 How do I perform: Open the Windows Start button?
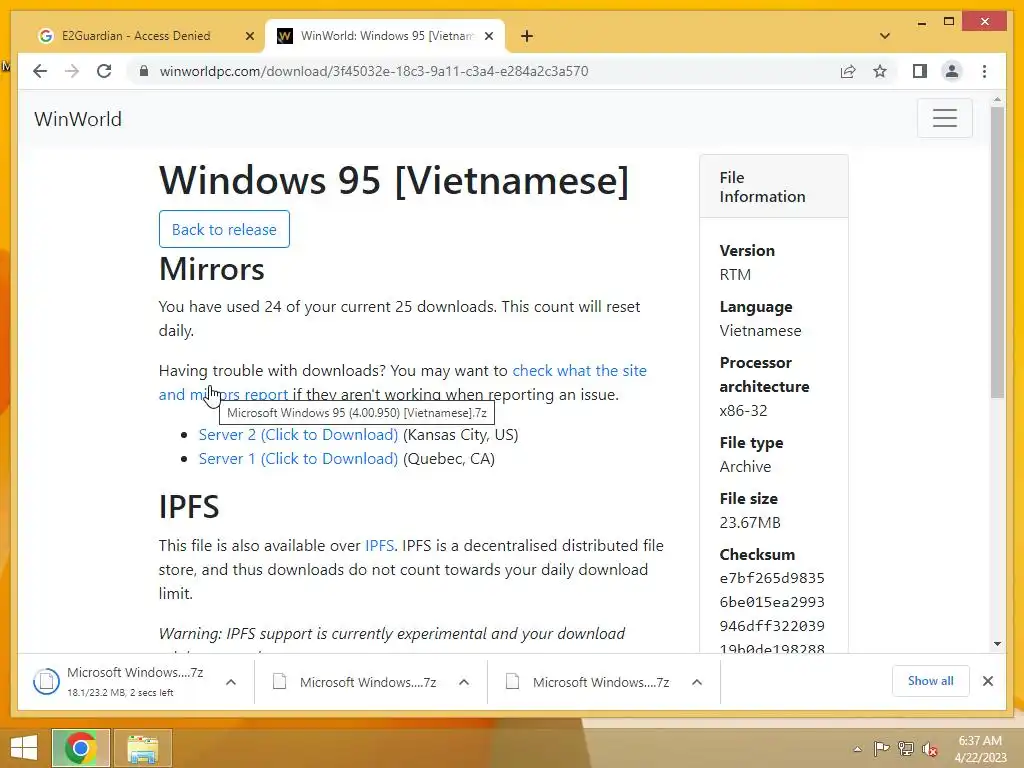tap(24, 748)
